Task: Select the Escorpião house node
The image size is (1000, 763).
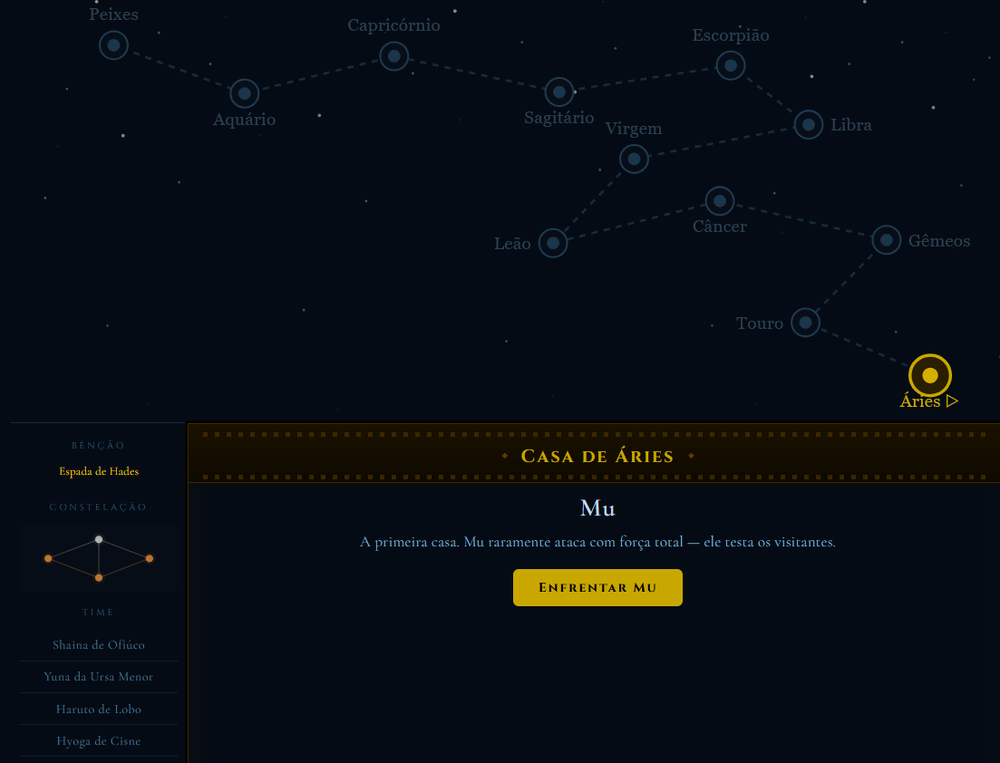Action: 731,65
